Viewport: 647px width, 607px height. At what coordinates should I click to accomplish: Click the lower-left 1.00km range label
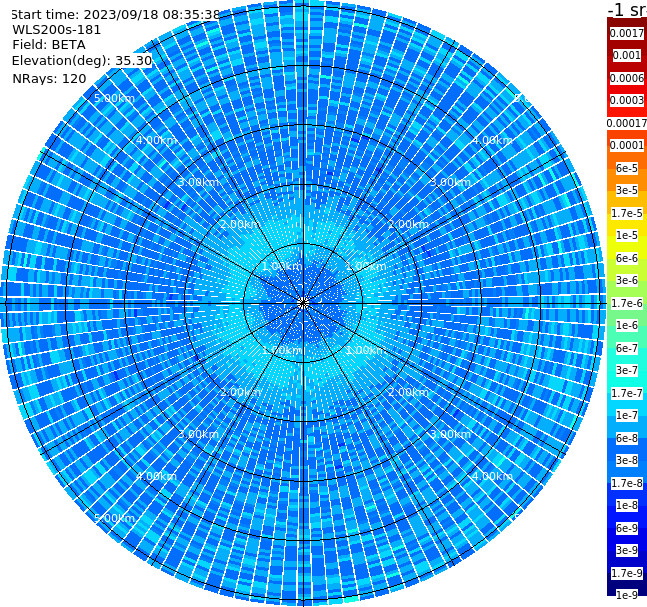[283, 350]
